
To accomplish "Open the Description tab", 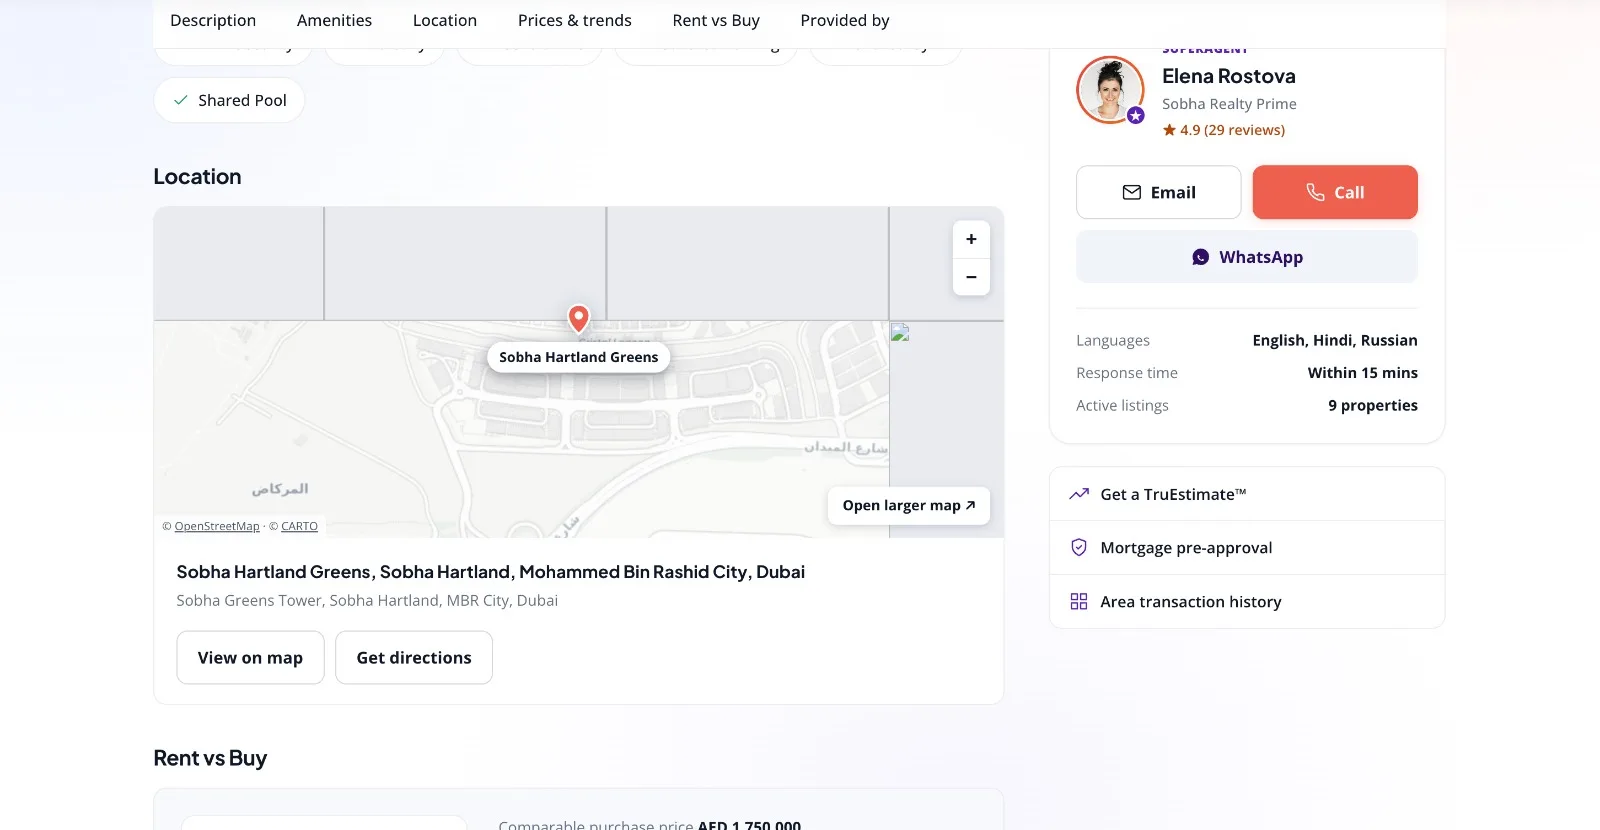I will pyautogui.click(x=213, y=20).
